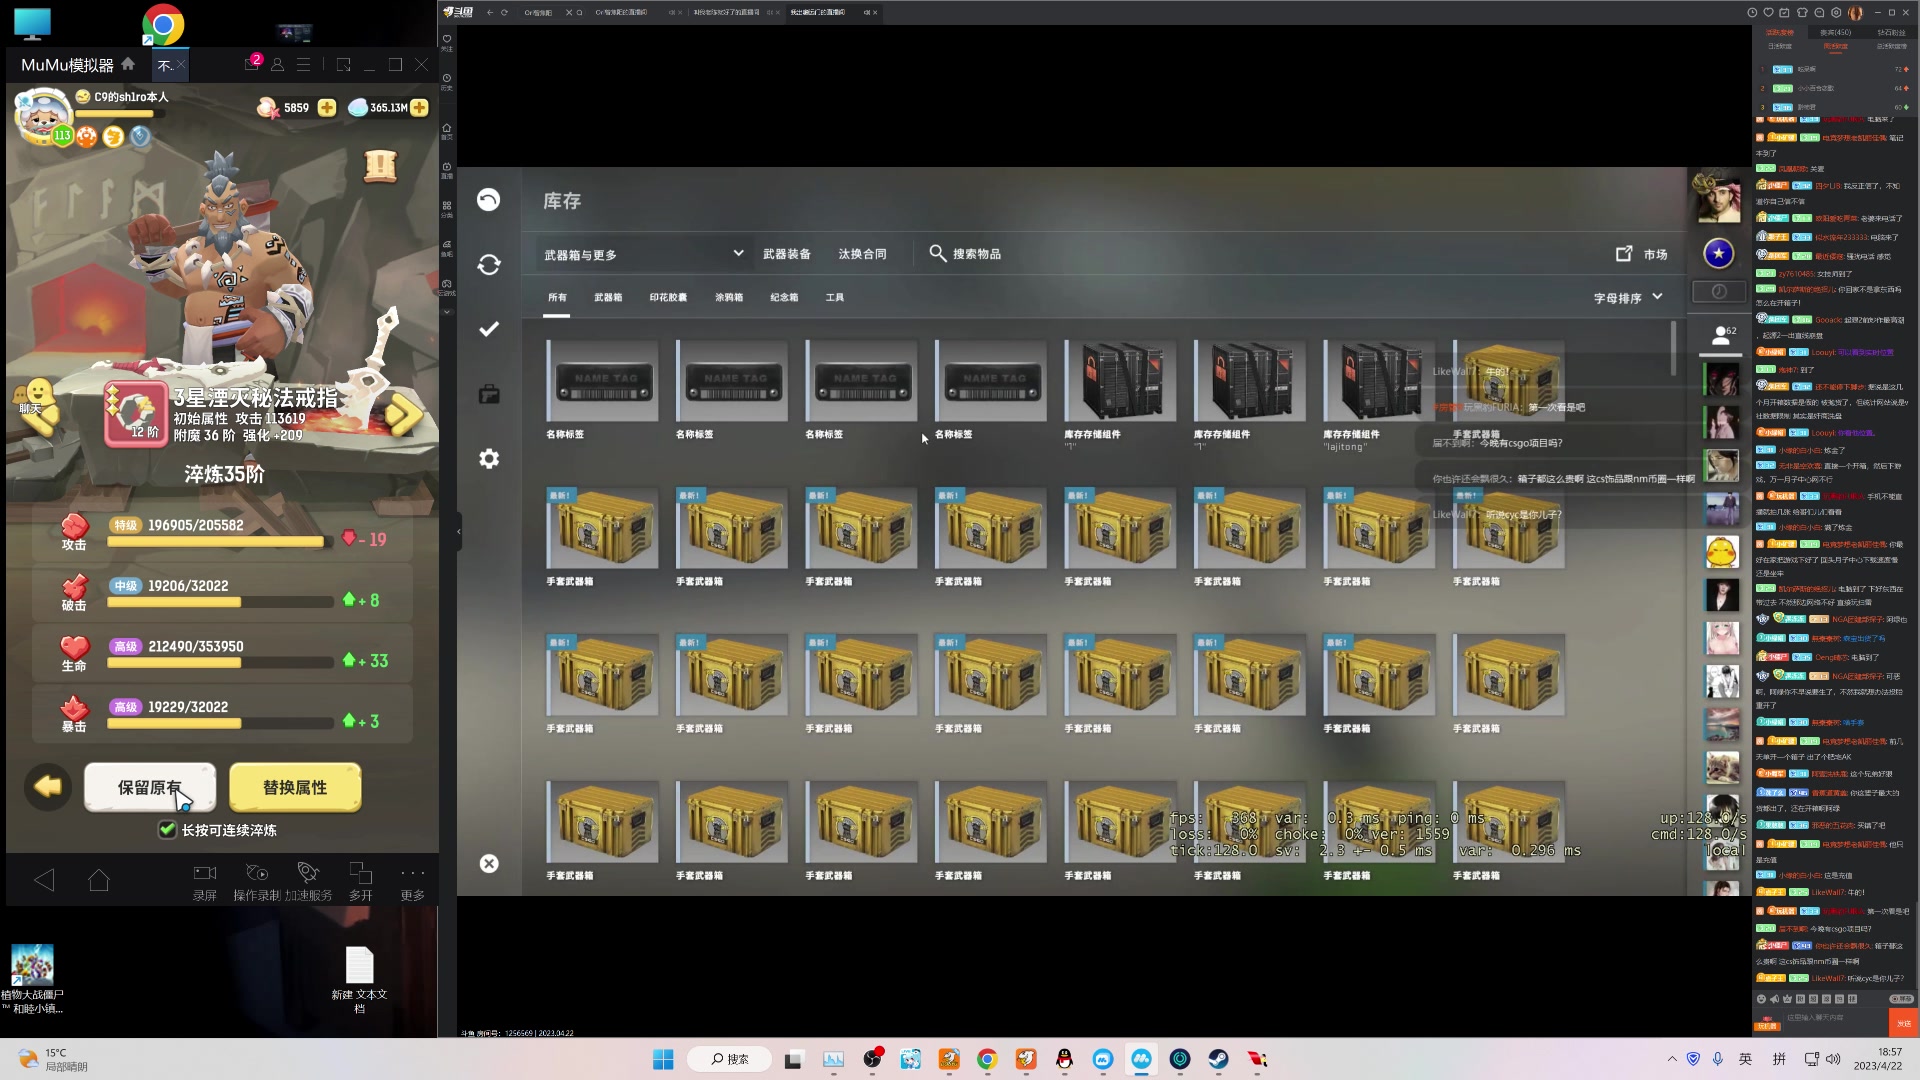Image resolution: width=1920 pixels, height=1080 pixels.
Task: Click the magnifier search icon in inventory
Action: click(937, 253)
